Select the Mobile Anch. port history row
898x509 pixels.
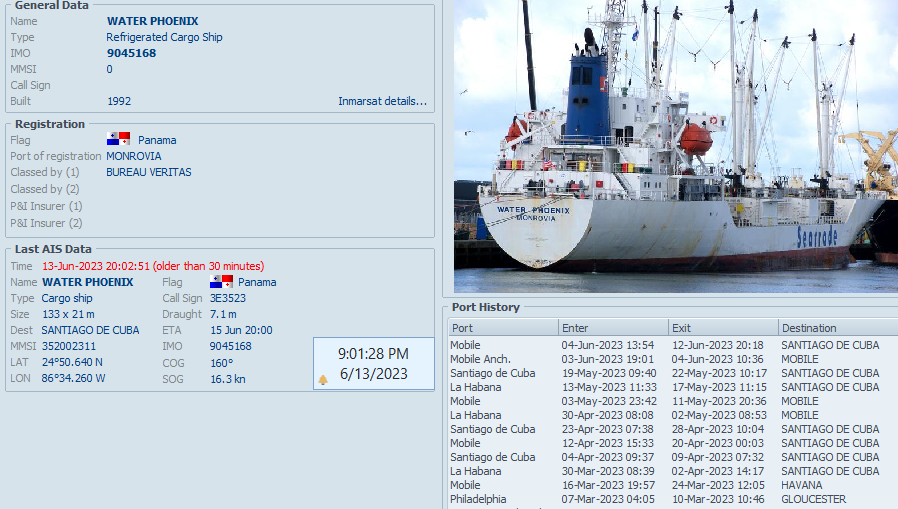673,359
